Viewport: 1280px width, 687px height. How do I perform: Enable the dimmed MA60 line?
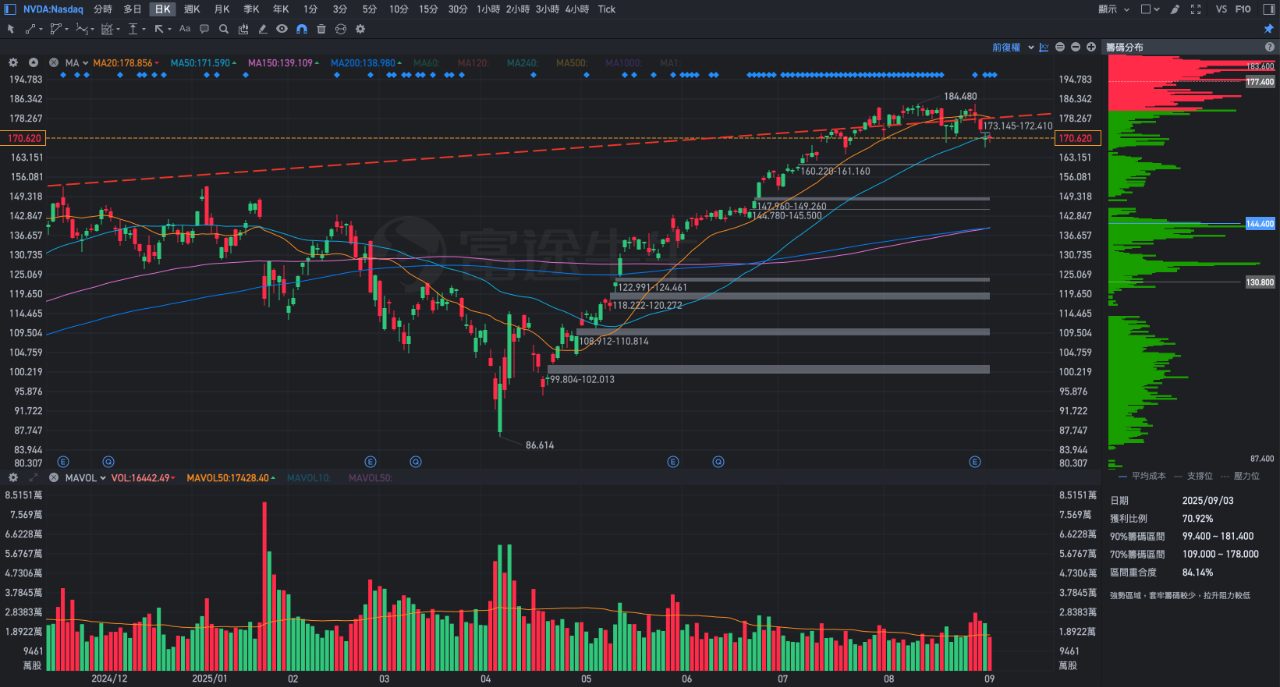click(x=426, y=63)
